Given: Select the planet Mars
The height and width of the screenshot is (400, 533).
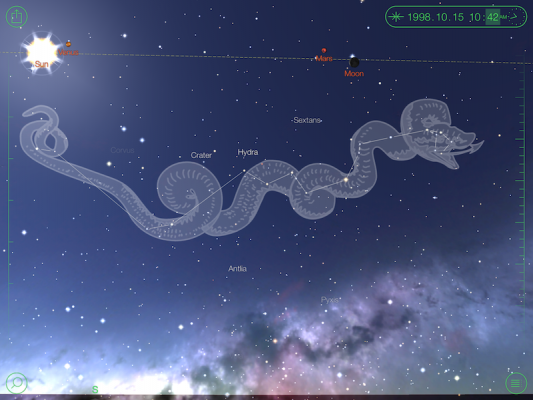Looking at the screenshot, I should [324, 51].
